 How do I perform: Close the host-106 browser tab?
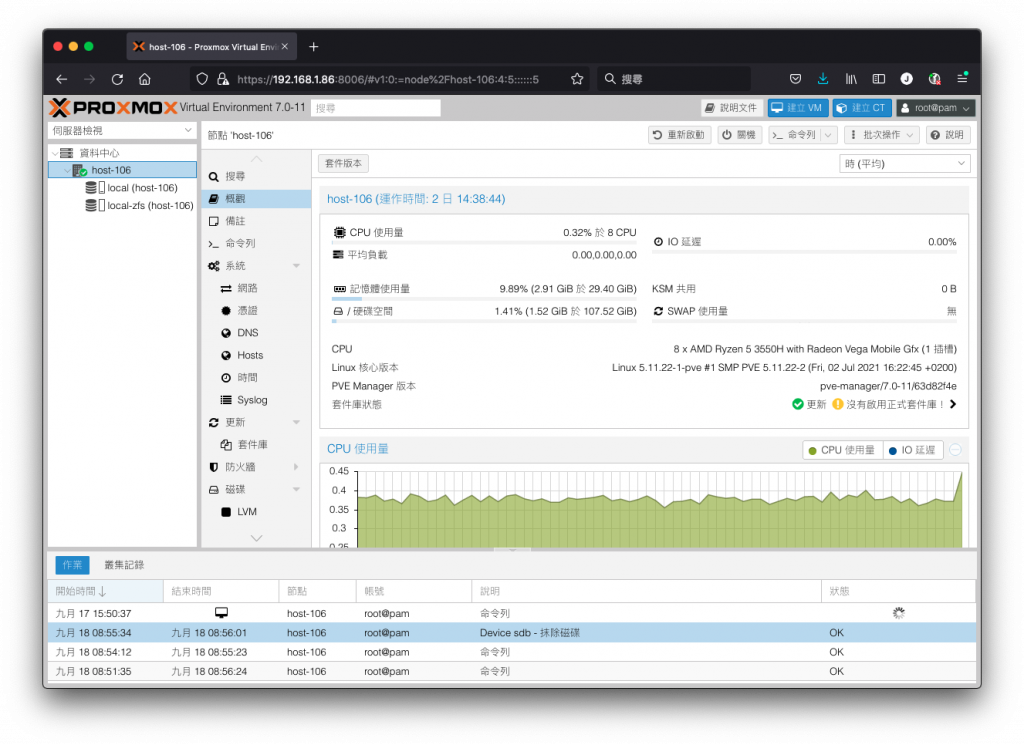coord(285,47)
